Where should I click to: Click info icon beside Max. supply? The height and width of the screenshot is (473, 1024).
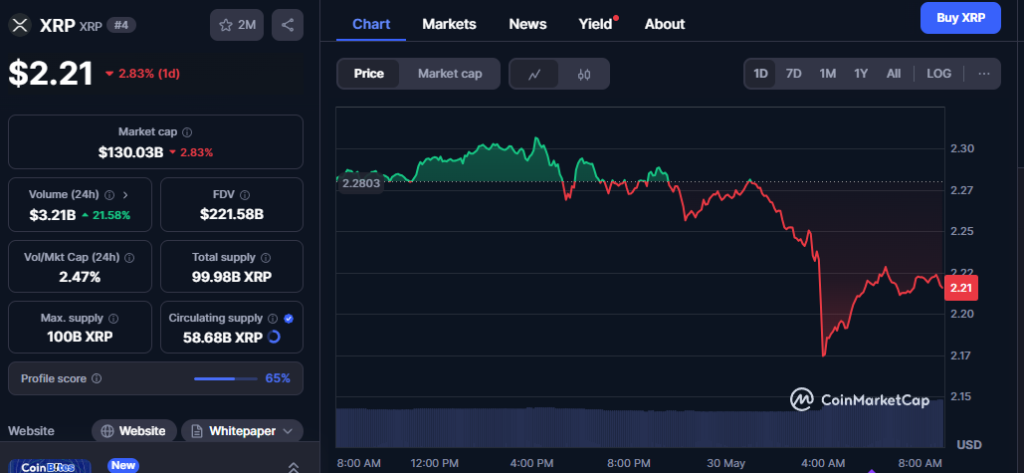(x=113, y=319)
